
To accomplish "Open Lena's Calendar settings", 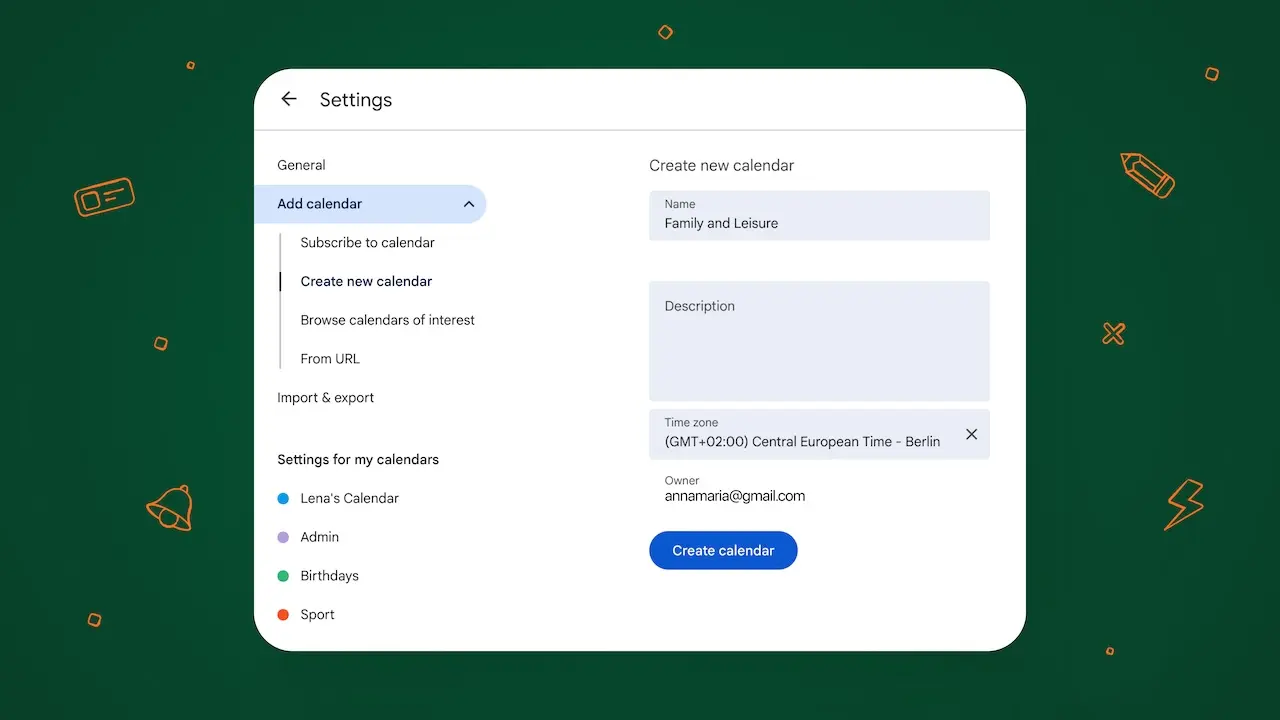I will click(x=349, y=498).
